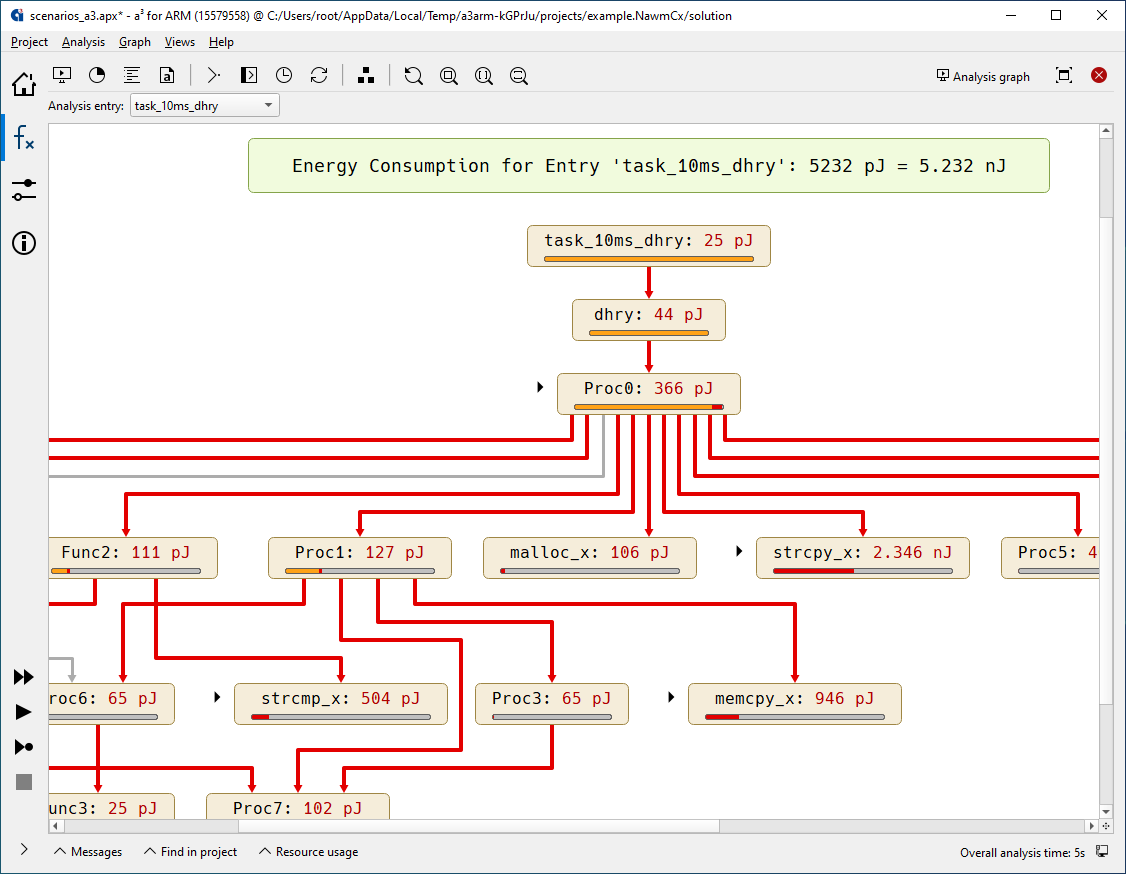Select the task_10ms_dhry graph node
The width and height of the screenshot is (1126, 874).
(x=648, y=246)
